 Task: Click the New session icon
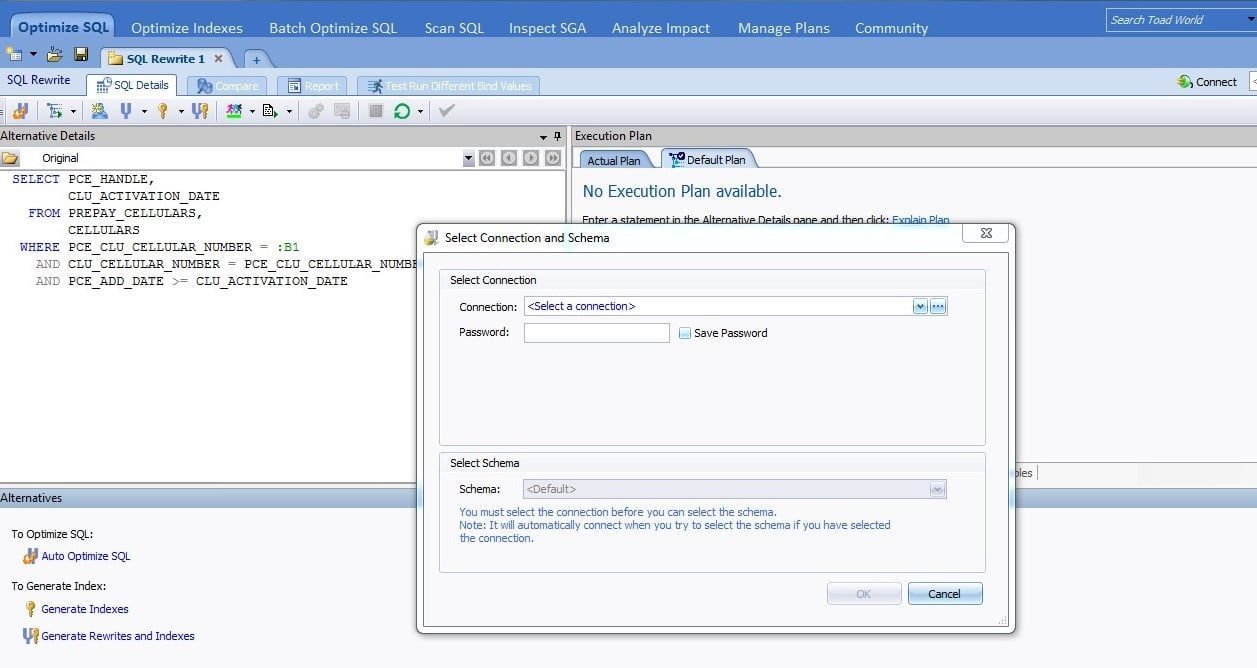pos(14,54)
